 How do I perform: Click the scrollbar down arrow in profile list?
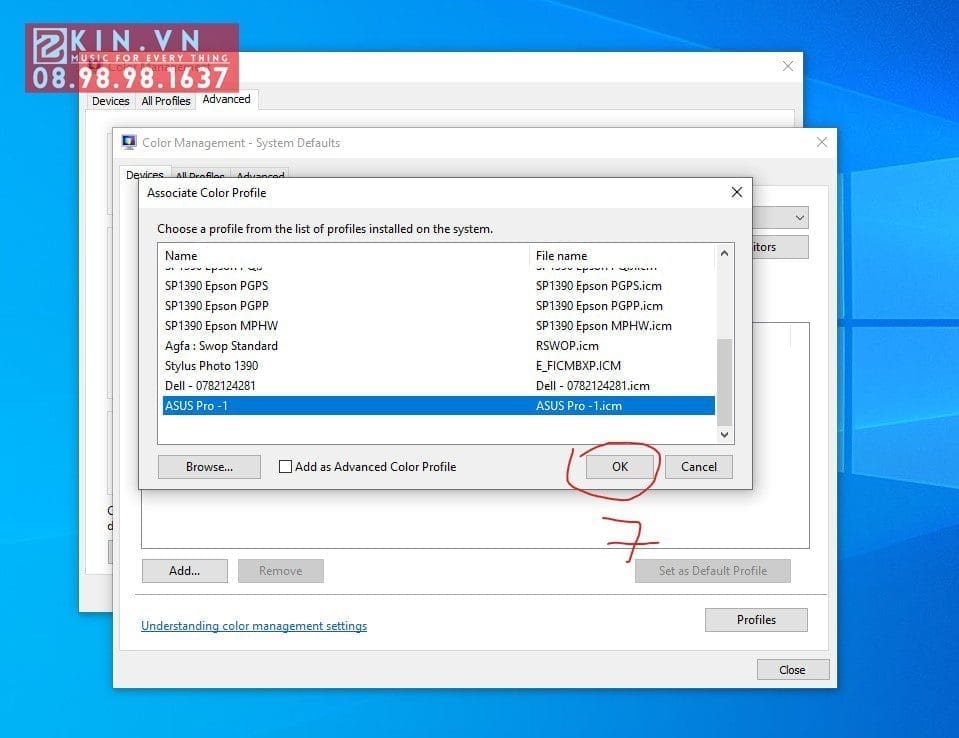click(724, 434)
